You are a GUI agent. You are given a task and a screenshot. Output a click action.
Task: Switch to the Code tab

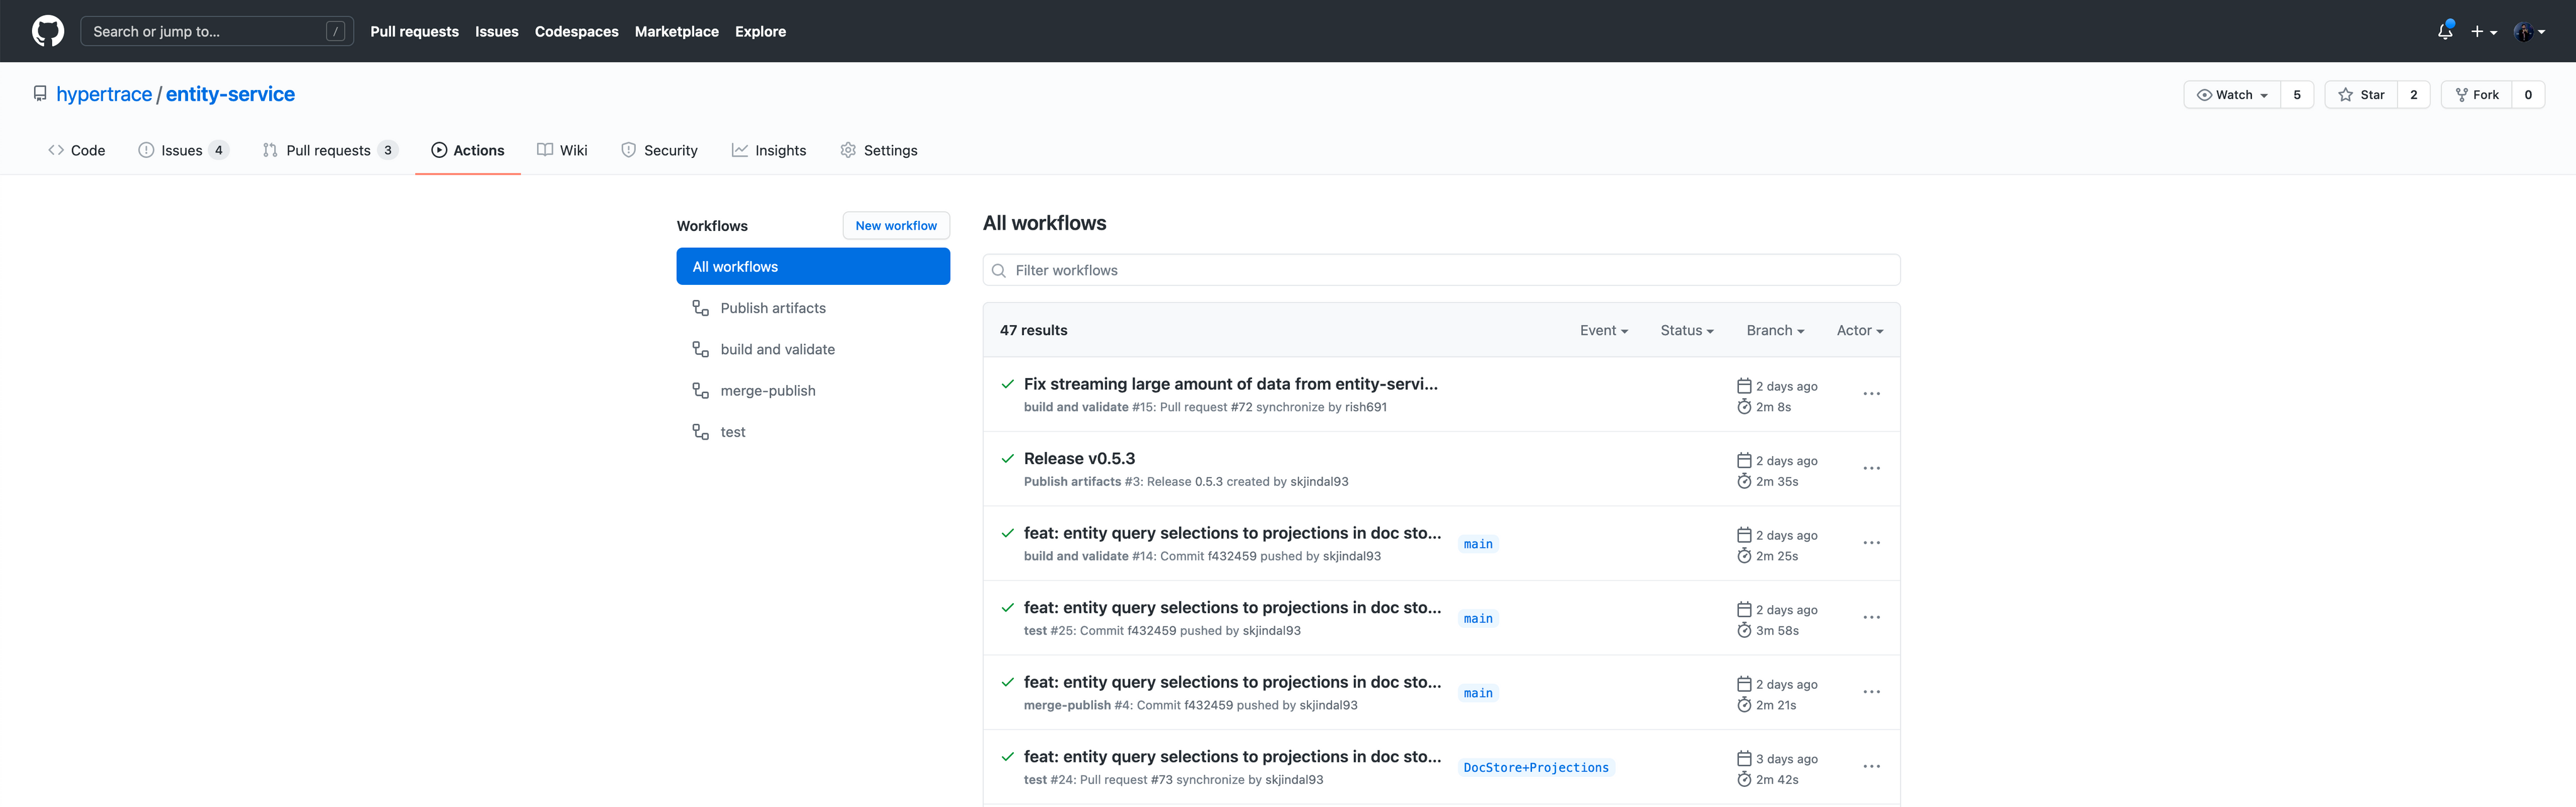click(77, 150)
